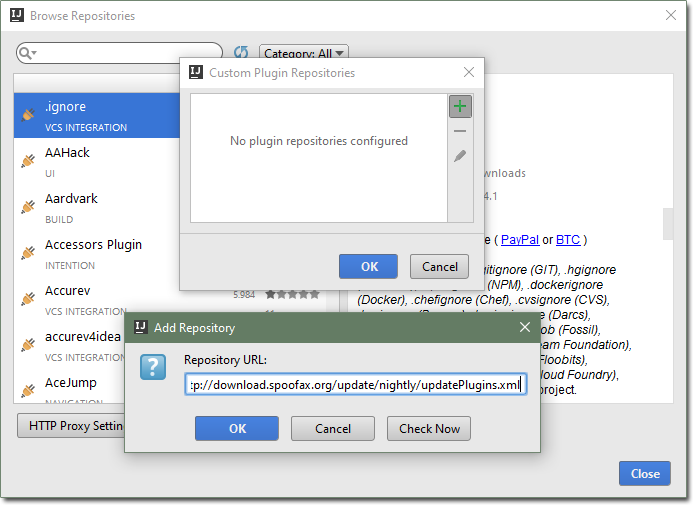Screen dimensions: 693x505
Task: Close the Custom Plugin Repositories dialog
Action: 469,72
